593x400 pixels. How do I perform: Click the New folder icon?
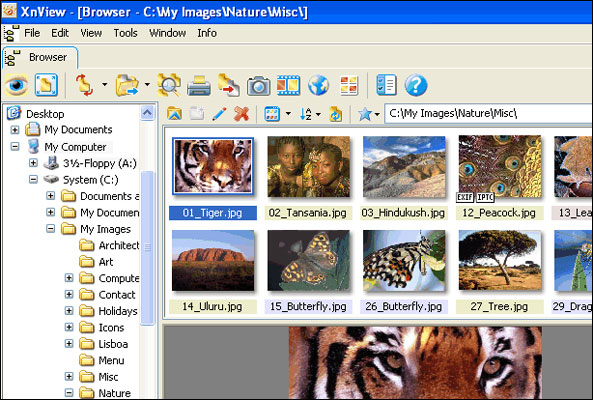(x=197, y=113)
